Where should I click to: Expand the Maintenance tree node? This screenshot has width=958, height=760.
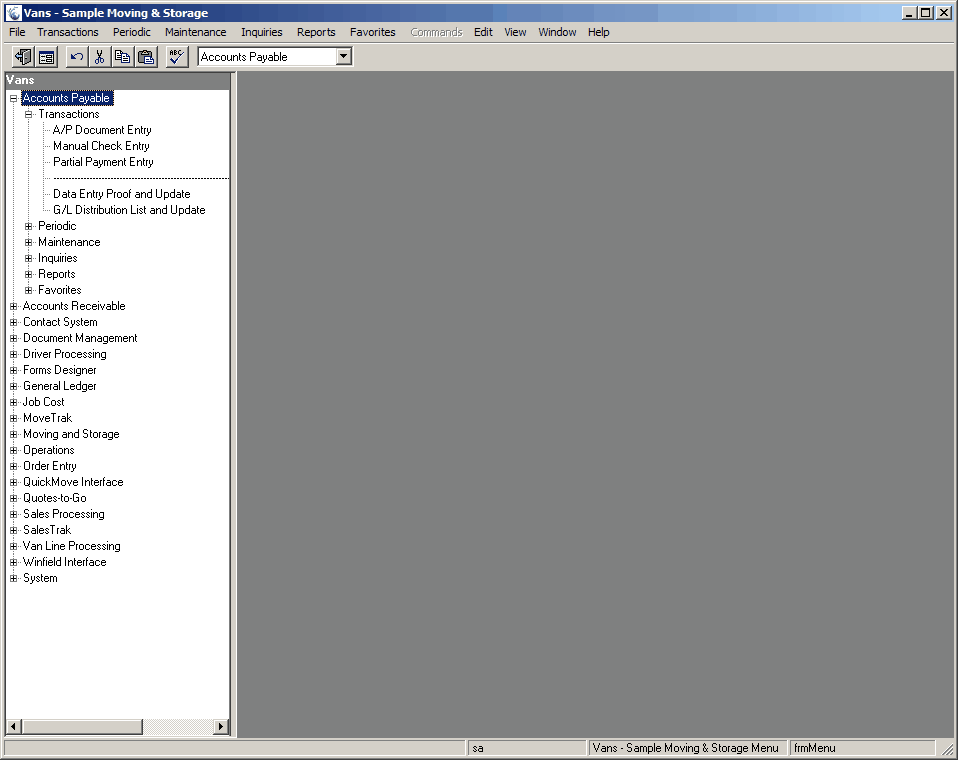tap(28, 242)
